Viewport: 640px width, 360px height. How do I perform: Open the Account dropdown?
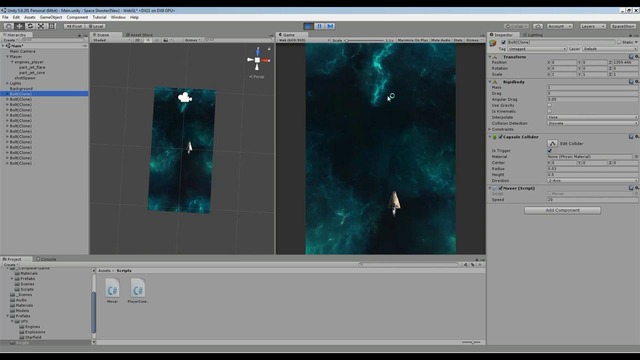(x=560, y=26)
